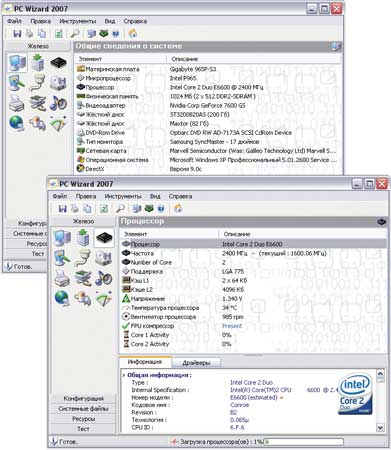Select Материнская плата row in back window
Viewport: 391px width, 450px height.
point(208,69)
